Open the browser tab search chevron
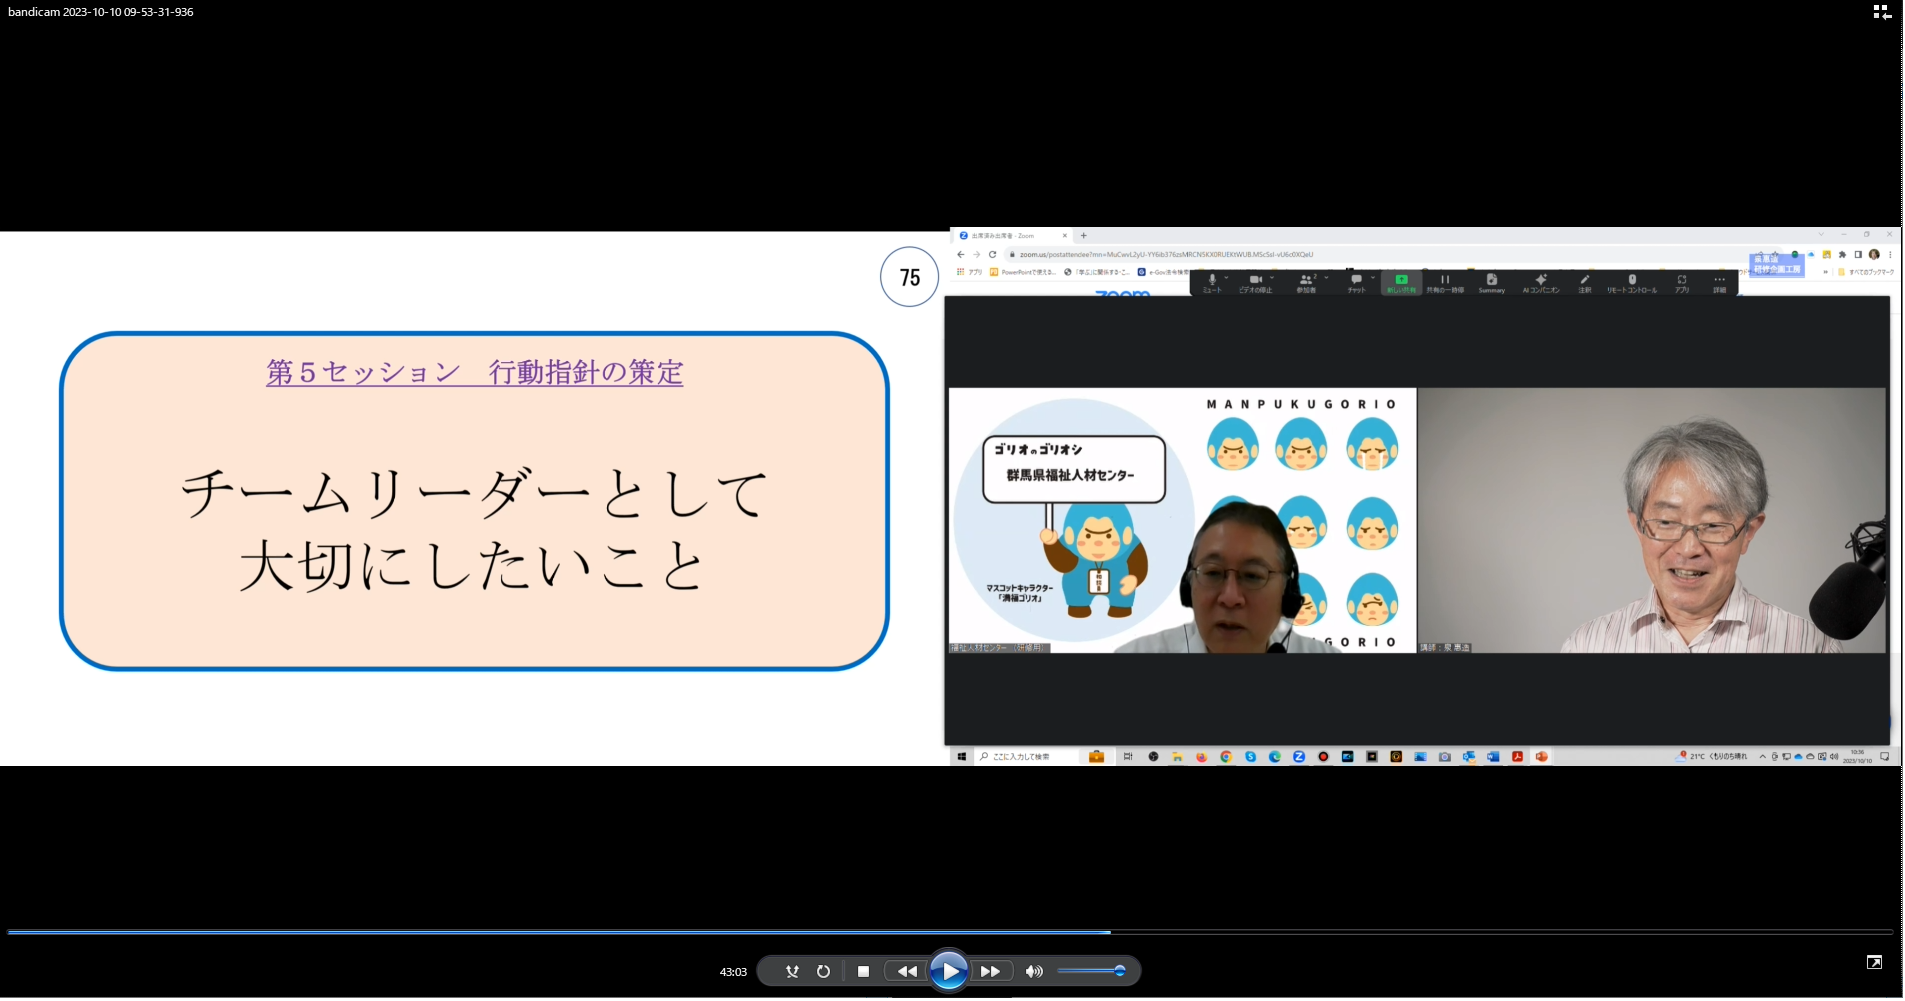The width and height of the screenshot is (1905, 1001). [1821, 235]
